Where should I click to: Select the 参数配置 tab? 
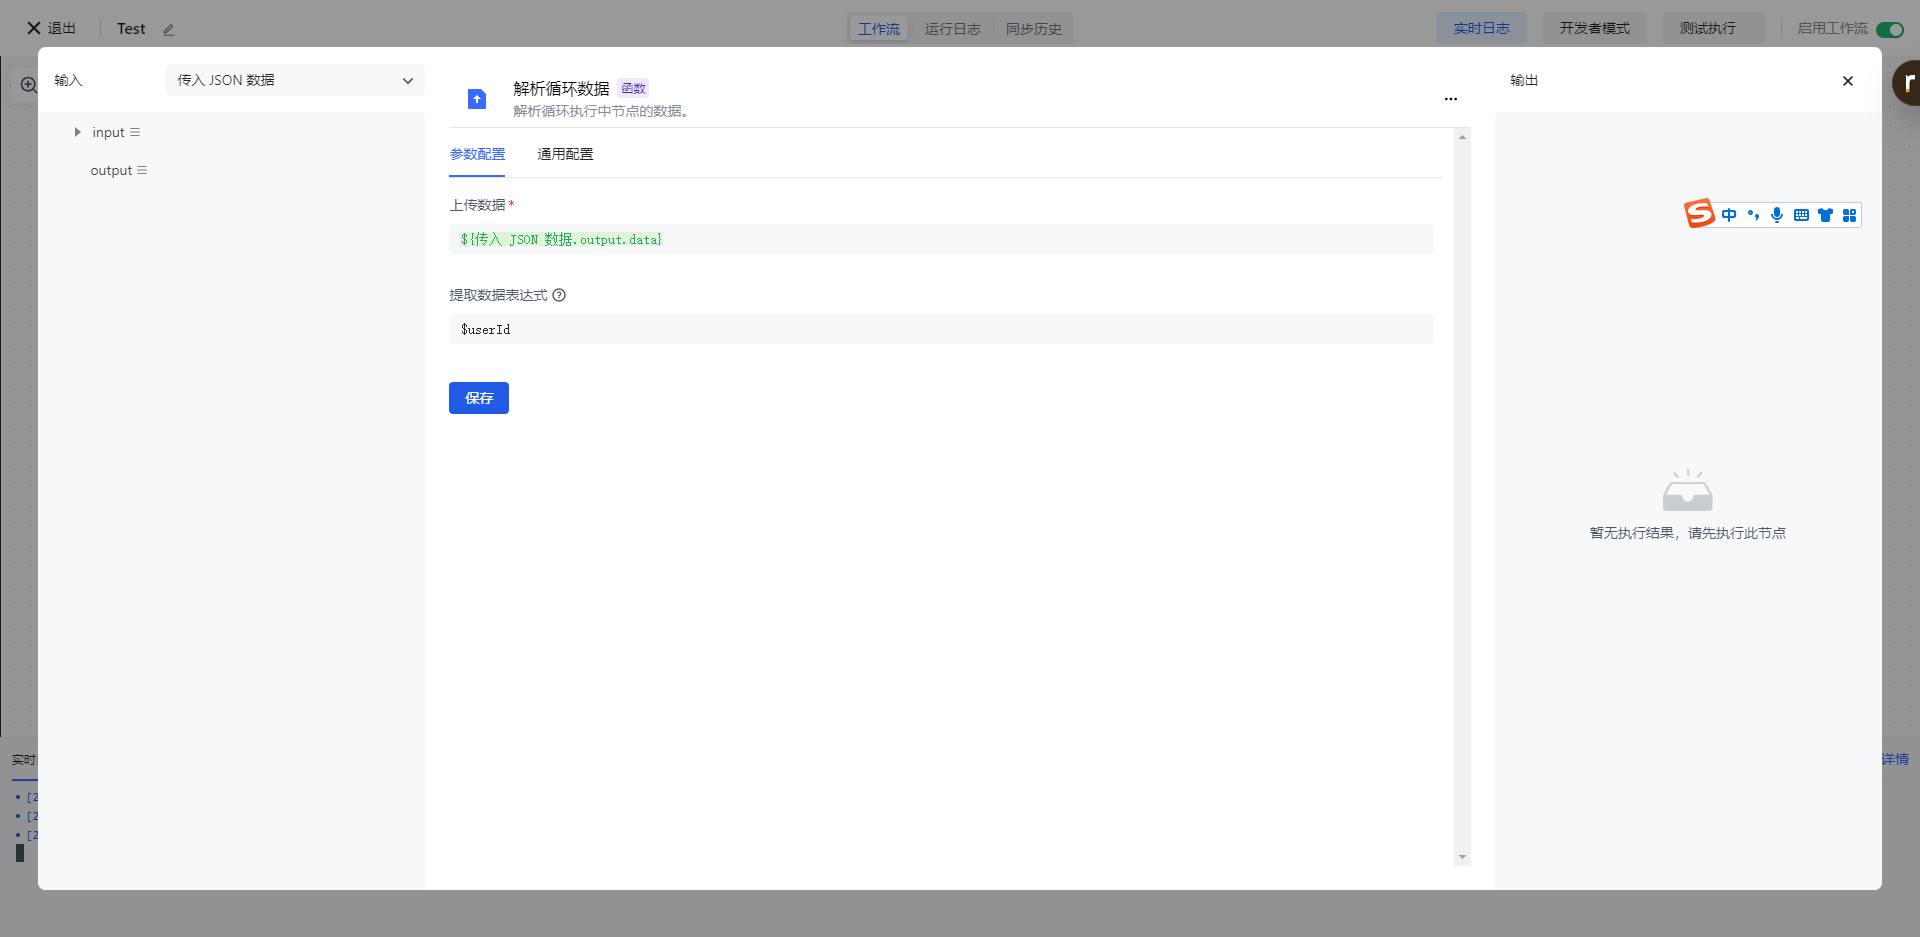click(x=477, y=154)
